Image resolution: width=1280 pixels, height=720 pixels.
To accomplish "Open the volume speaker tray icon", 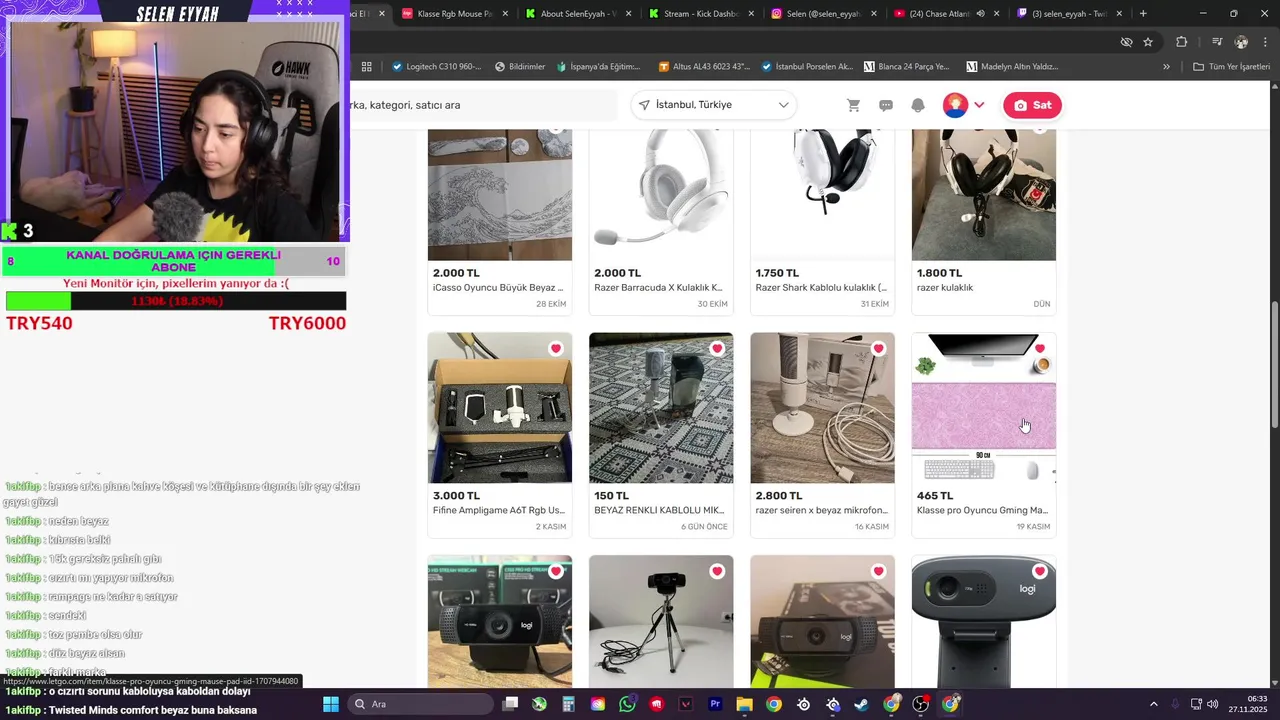I will point(1211,704).
